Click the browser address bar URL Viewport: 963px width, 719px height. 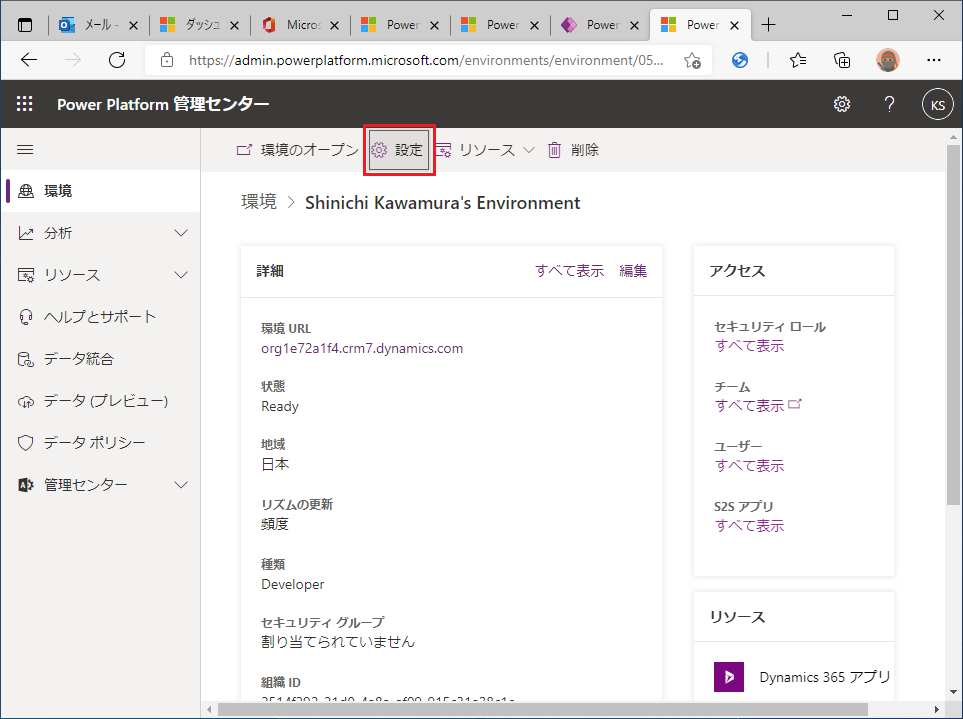[x=426, y=60]
